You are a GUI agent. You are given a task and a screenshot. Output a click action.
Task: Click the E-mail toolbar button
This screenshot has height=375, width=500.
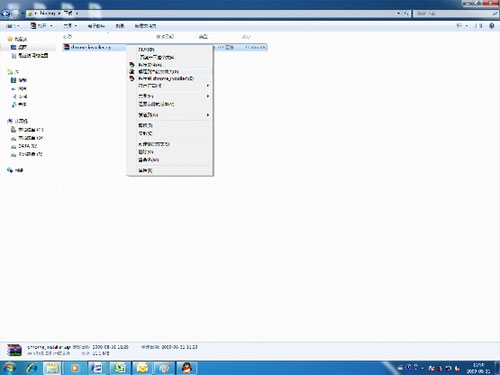tap(96, 26)
